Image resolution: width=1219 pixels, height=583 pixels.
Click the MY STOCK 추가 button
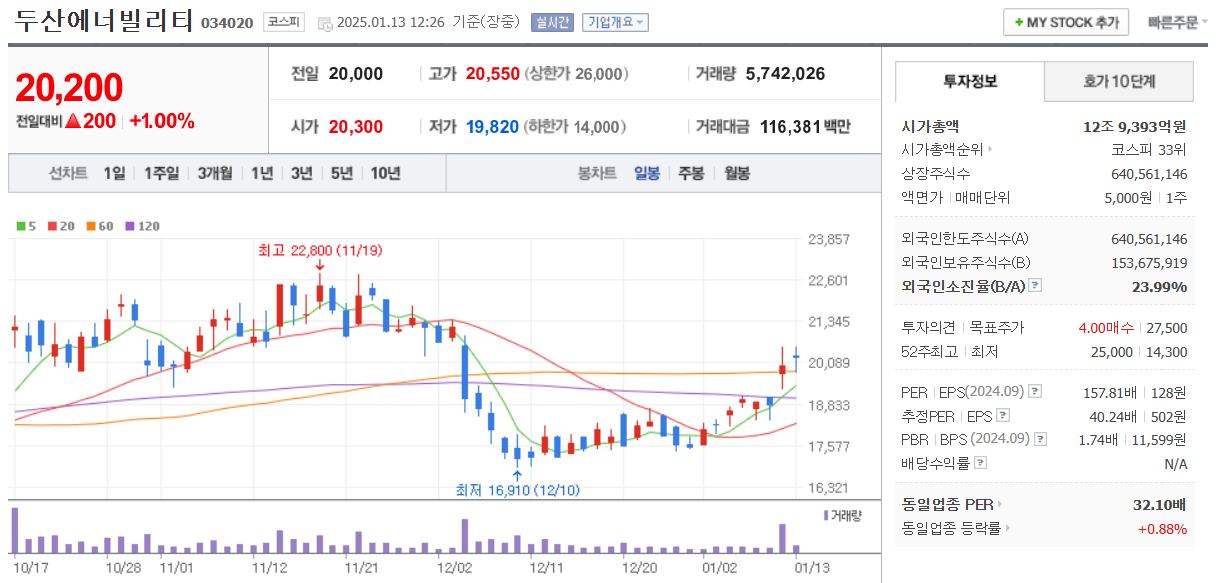(x=1065, y=21)
